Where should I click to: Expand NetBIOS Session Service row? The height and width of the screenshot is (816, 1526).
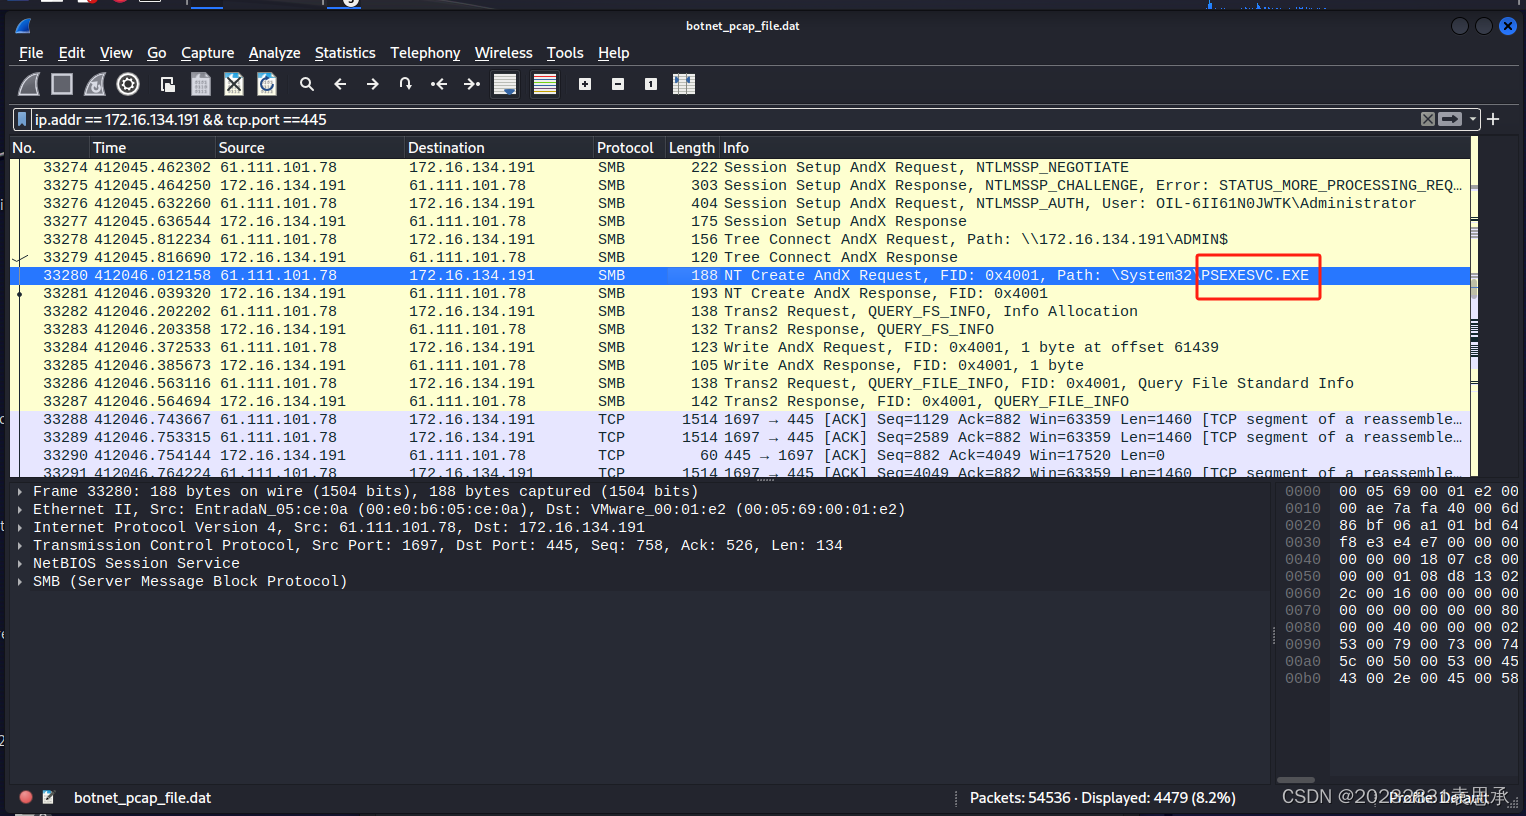tap(20, 564)
